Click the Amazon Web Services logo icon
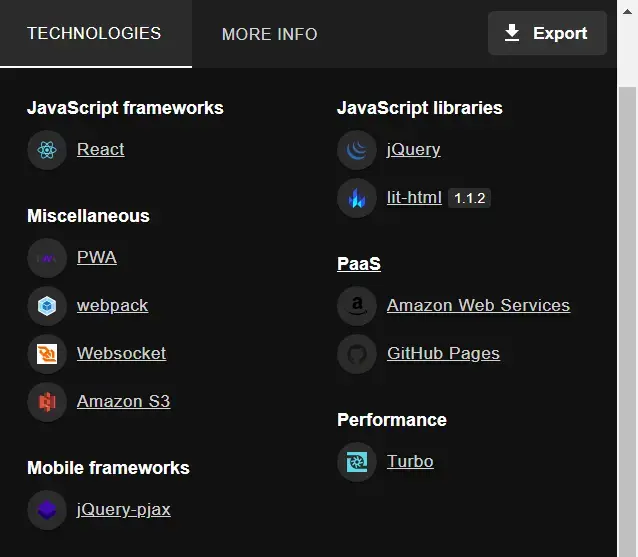 tap(356, 306)
